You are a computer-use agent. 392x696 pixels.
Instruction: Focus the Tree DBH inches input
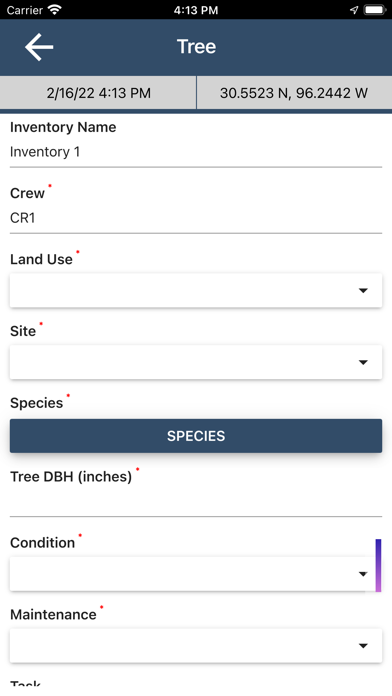(x=196, y=502)
